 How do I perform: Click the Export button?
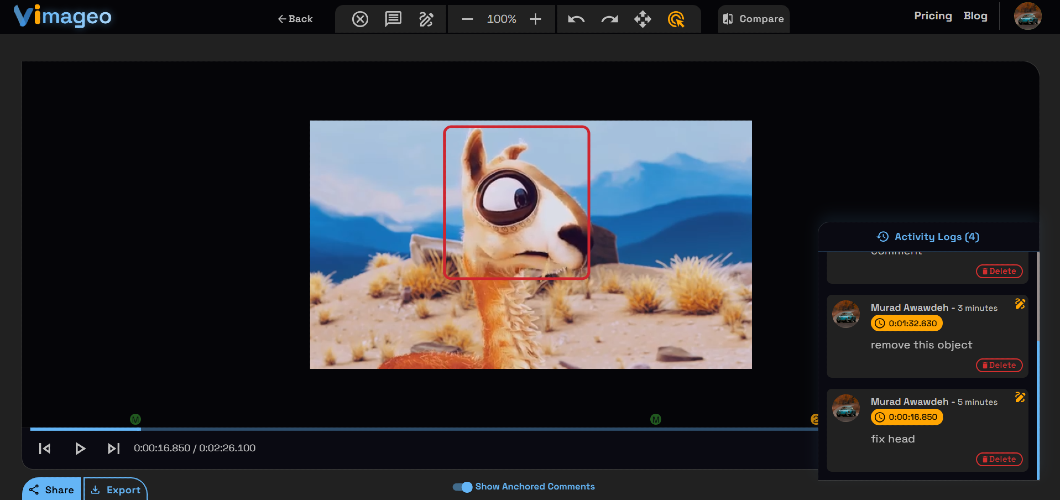click(x=116, y=489)
